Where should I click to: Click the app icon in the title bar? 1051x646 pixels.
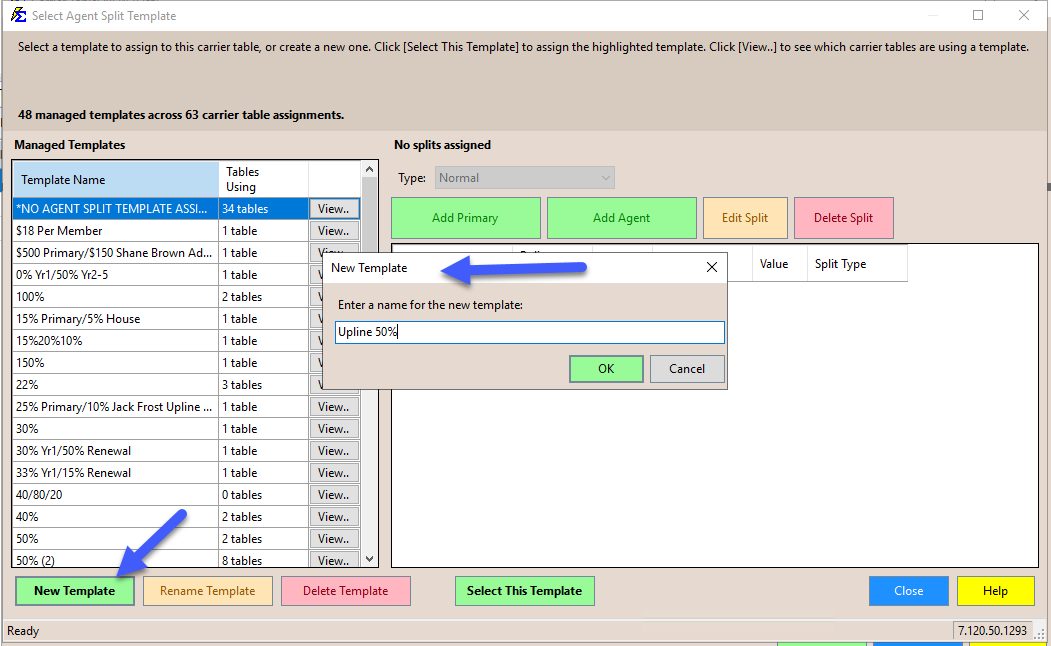point(19,15)
